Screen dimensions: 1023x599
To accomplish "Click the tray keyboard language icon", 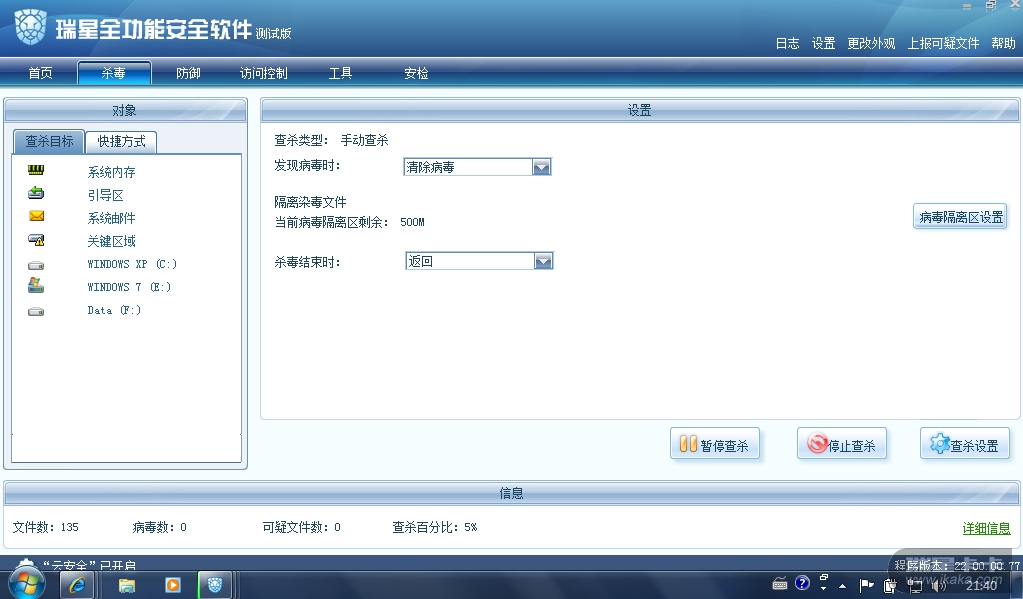I will [780, 584].
